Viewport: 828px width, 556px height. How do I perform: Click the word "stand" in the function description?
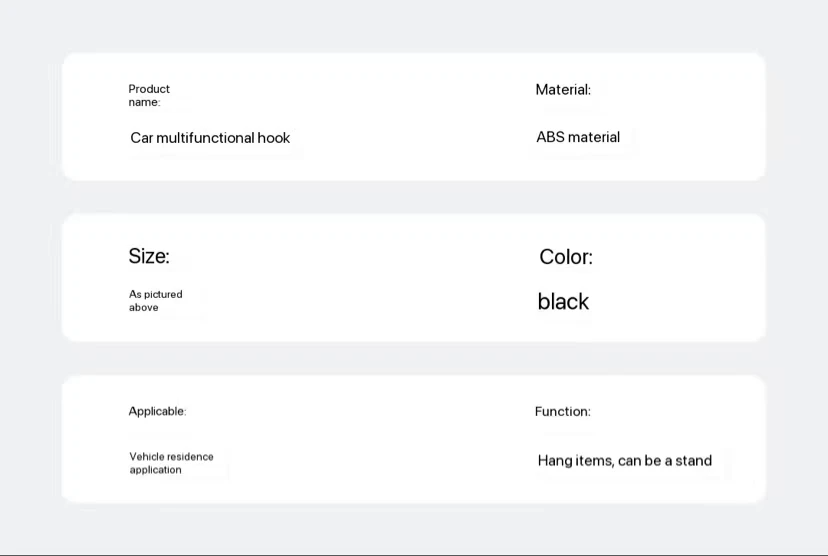click(x=693, y=461)
